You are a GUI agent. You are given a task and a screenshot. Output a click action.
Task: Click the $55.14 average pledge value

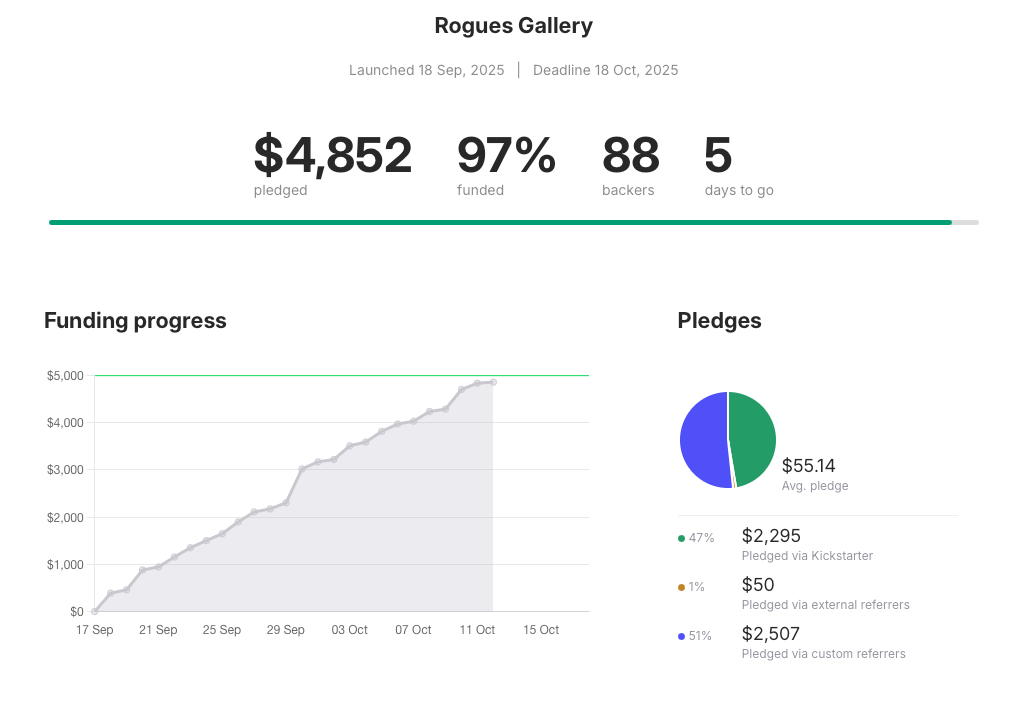point(808,465)
